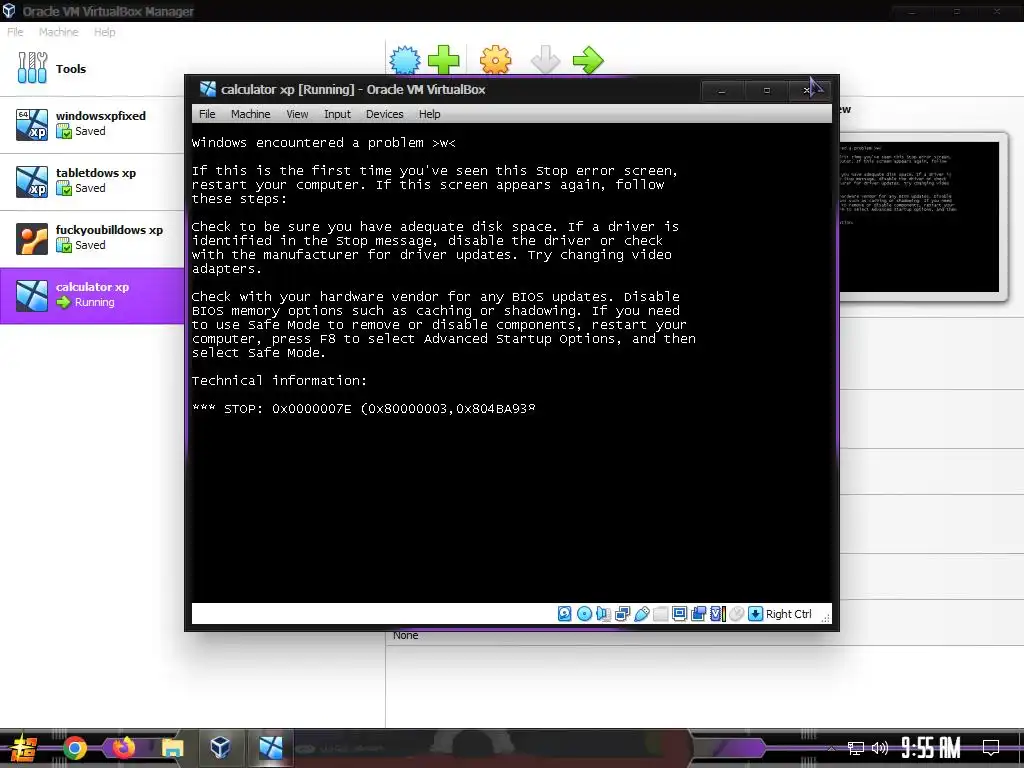The image size is (1024, 768).
Task: Open Settings via the orange gear icon
Action: point(496,60)
